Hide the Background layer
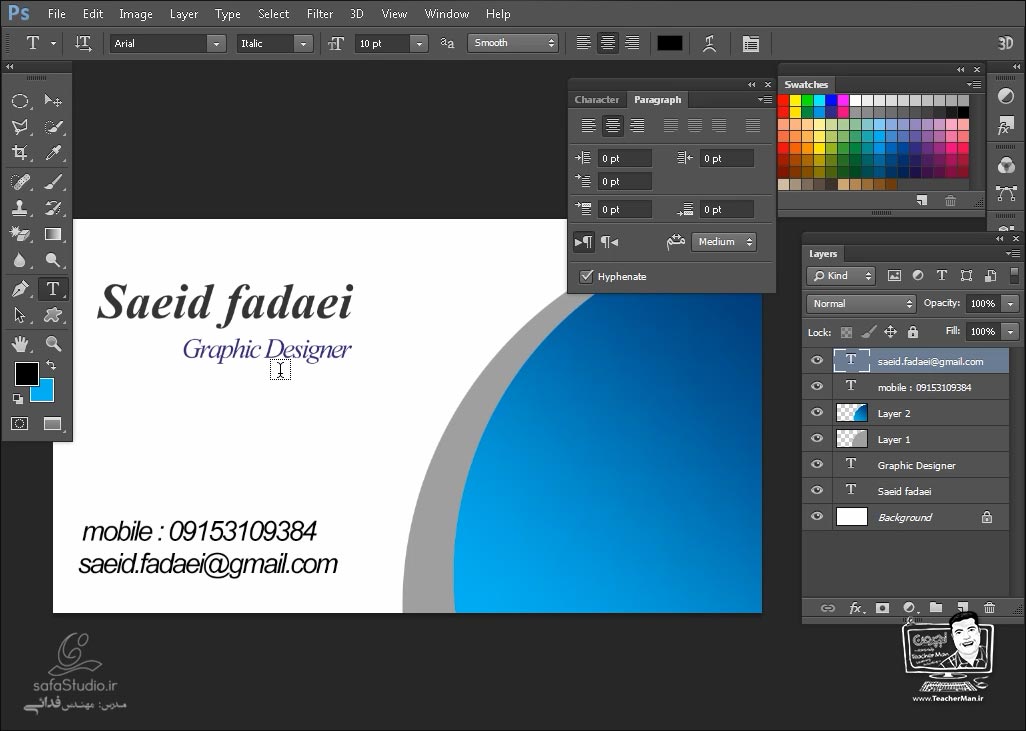 click(817, 516)
